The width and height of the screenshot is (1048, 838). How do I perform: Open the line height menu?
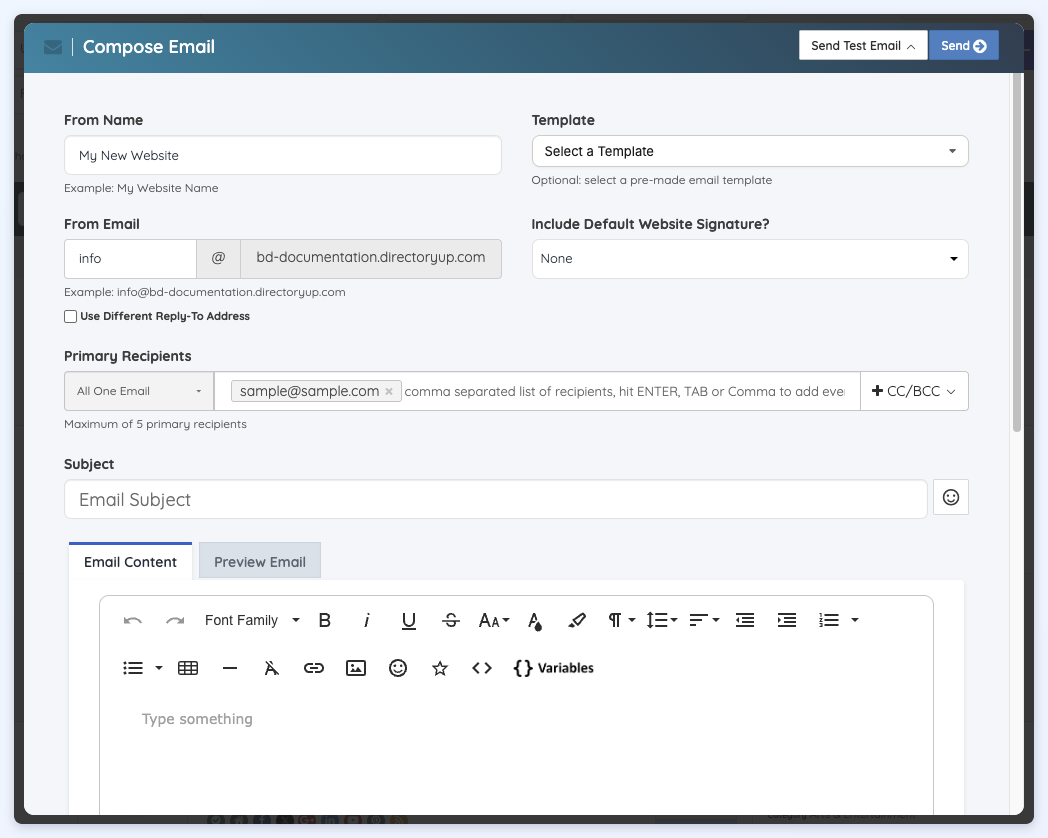coord(662,621)
